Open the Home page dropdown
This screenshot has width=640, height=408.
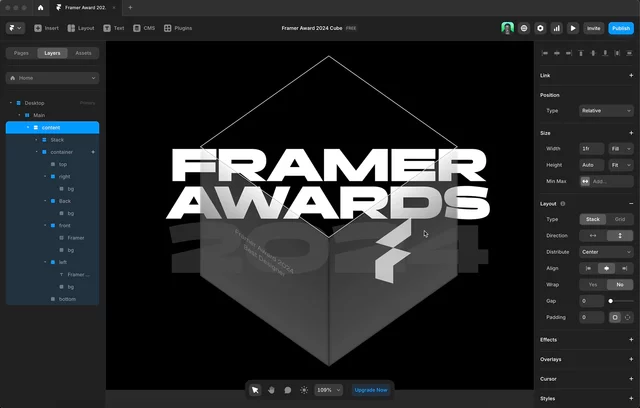click(52, 78)
